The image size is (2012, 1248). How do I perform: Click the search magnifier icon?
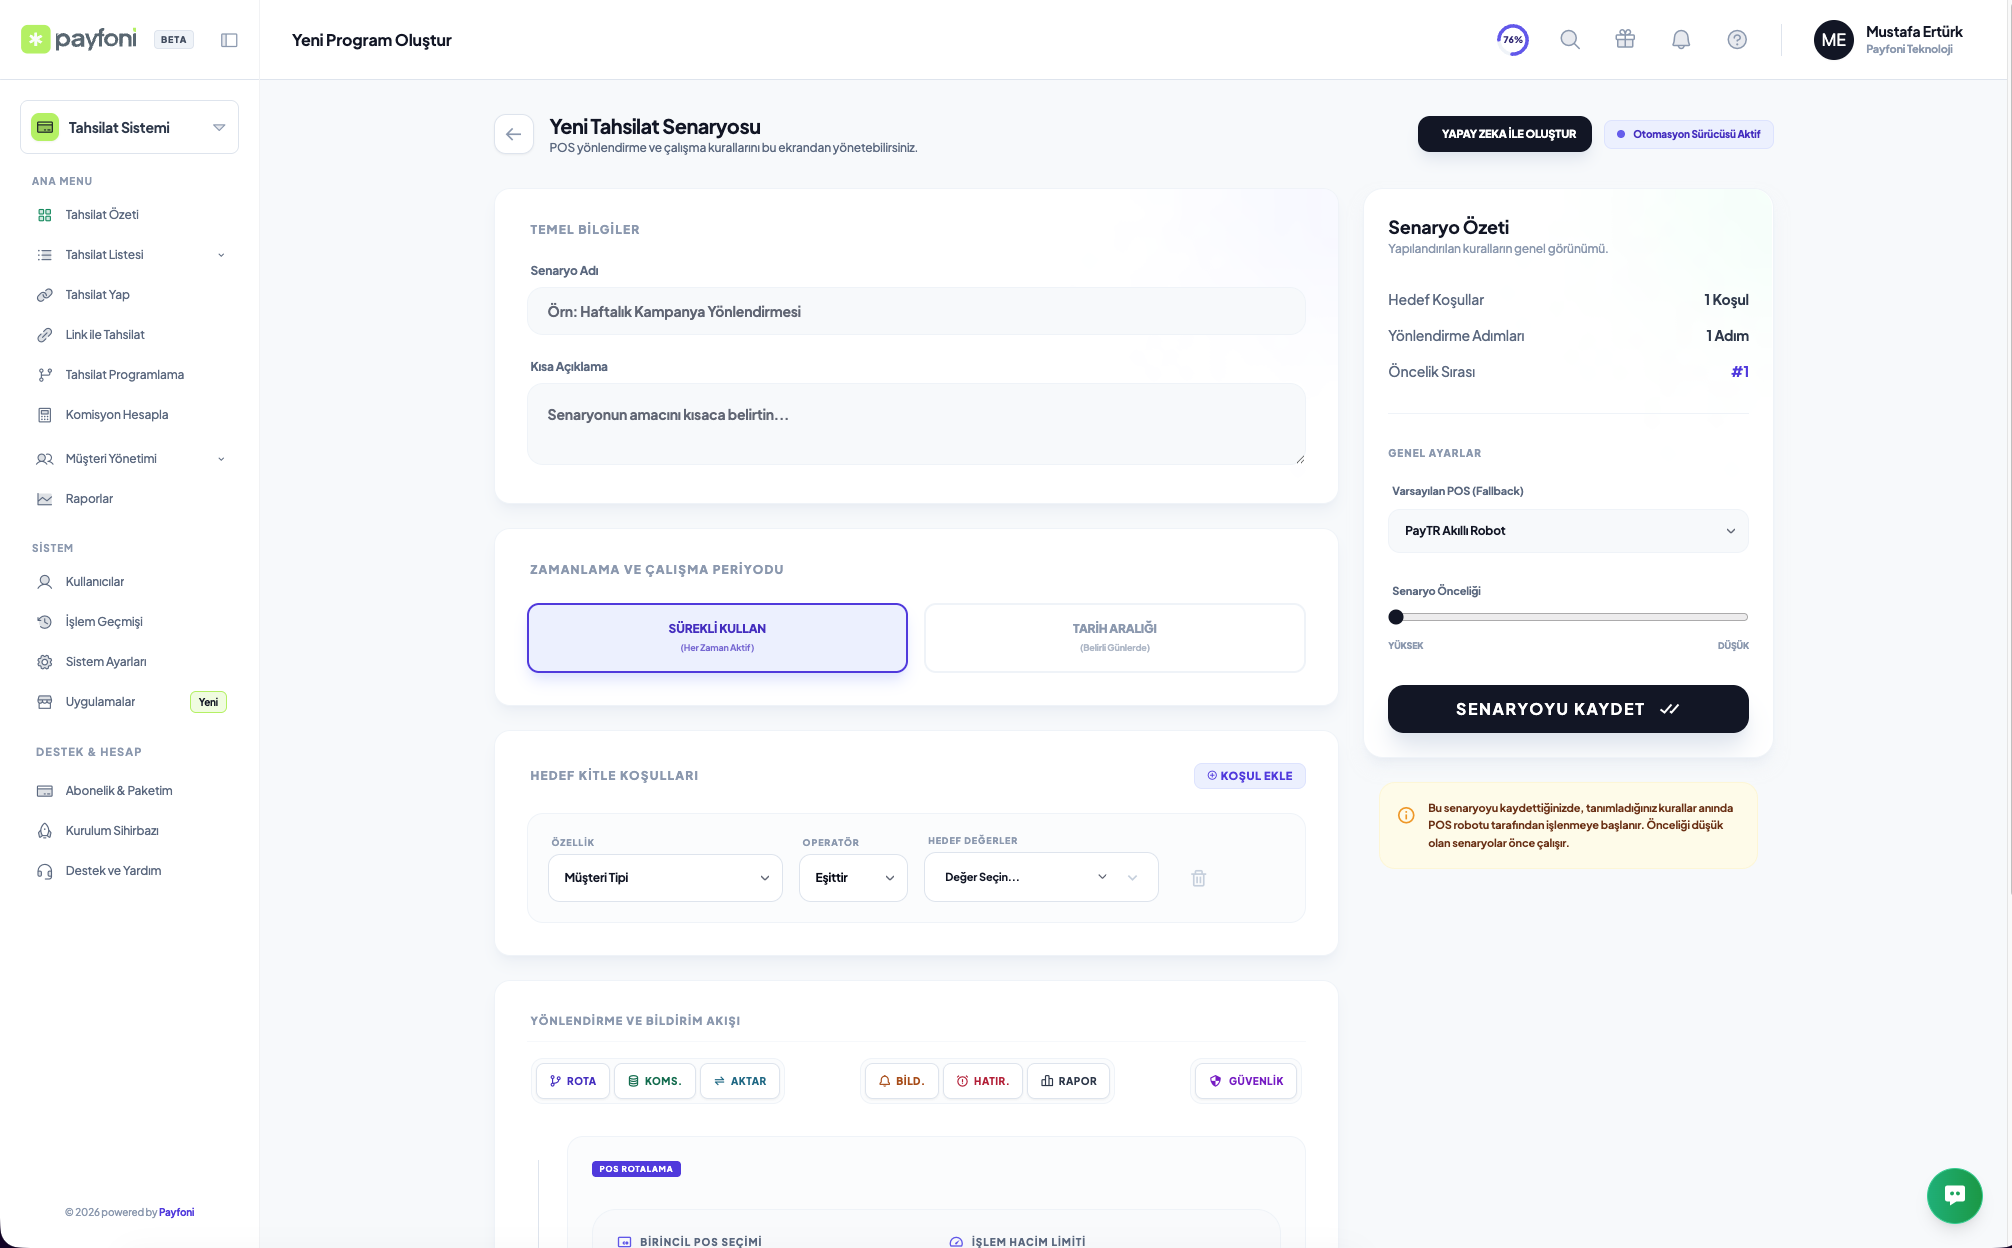(1570, 40)
